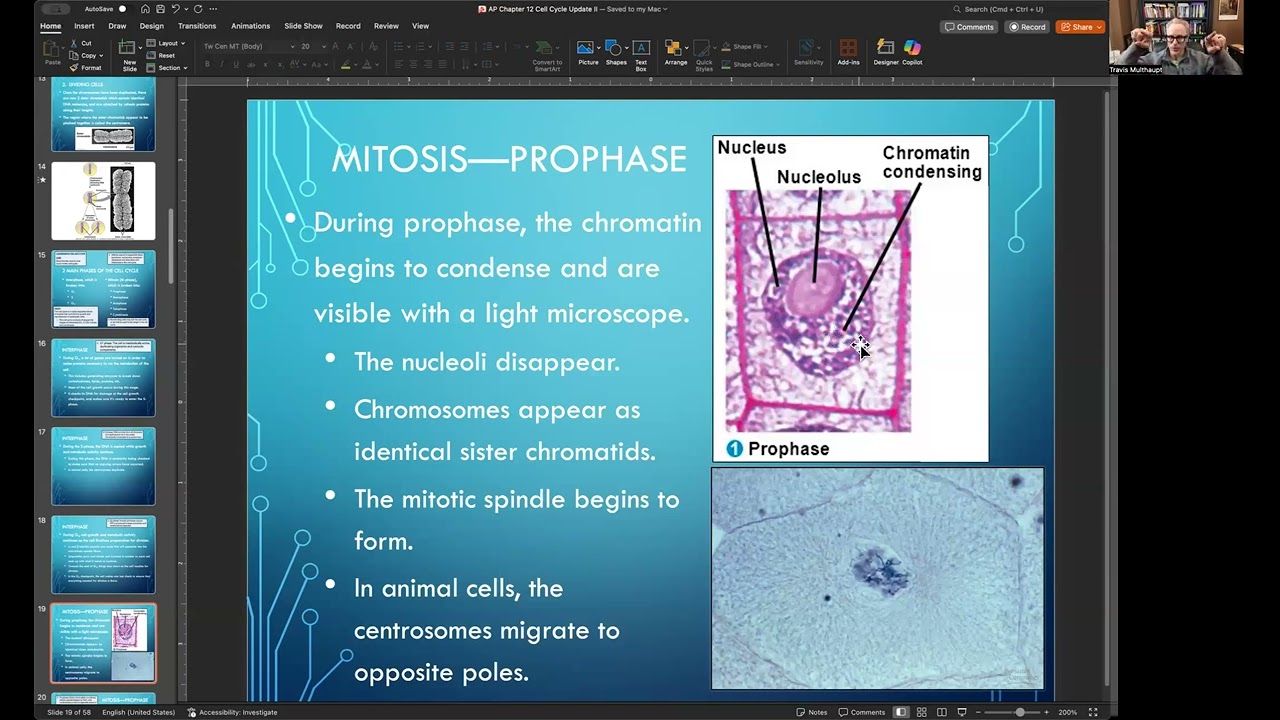Image resolution: width=1280 pixels, height=720 pixels.
Task: Switch to Slide Sorter view
Action: (921, 712)
